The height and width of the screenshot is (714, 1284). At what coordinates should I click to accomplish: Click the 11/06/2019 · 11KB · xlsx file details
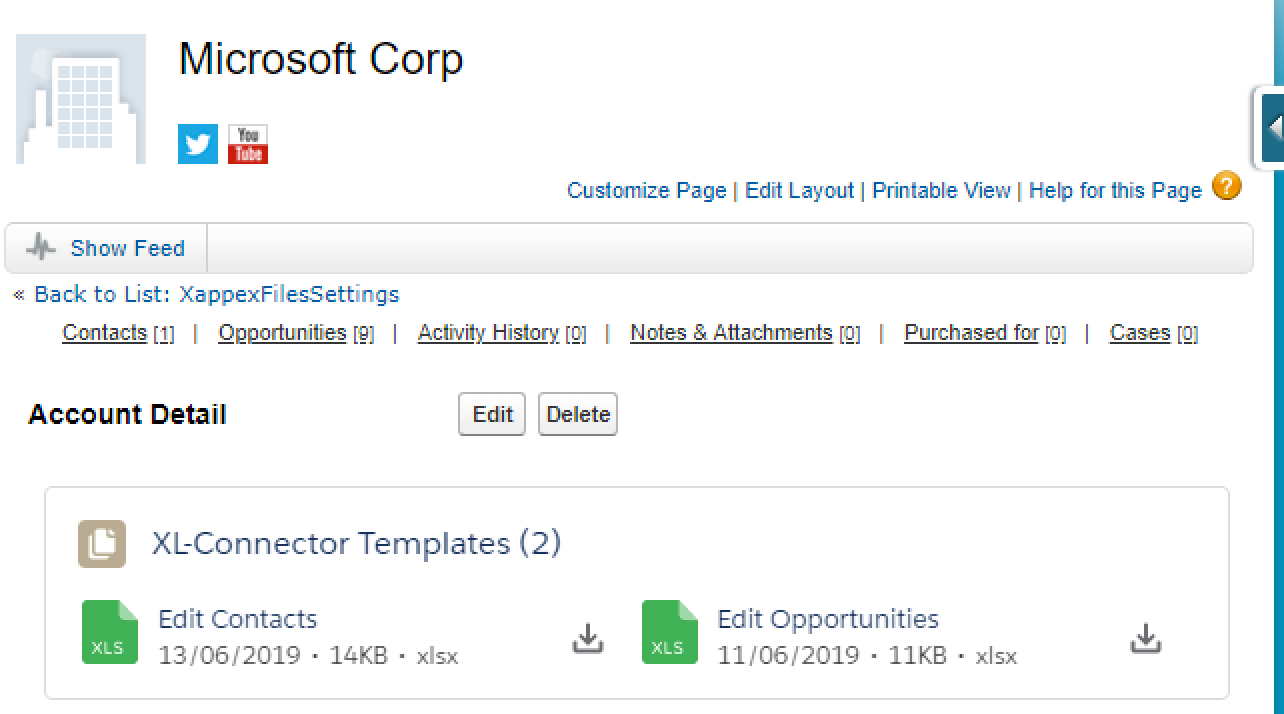click(x=867, y=656)
